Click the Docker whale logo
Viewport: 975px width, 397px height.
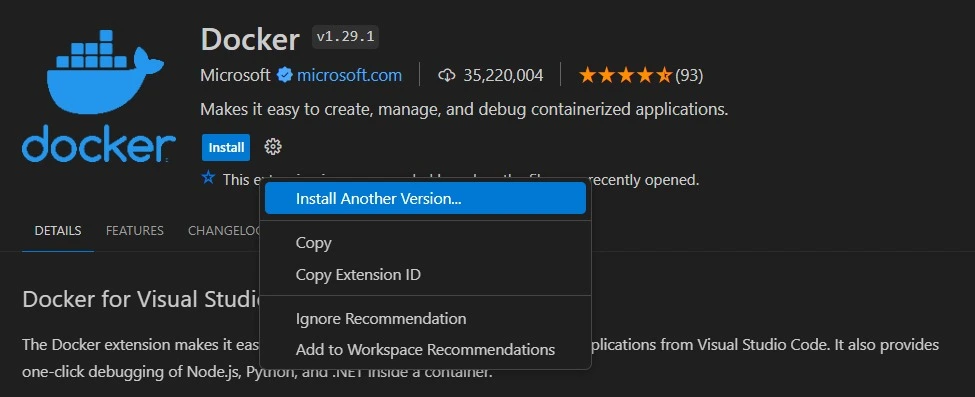(99, 96)
